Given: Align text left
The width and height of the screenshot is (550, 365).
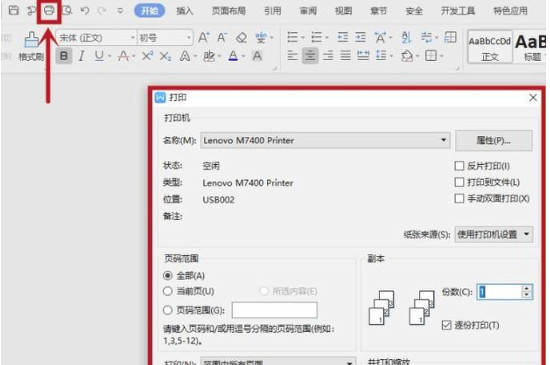Looking at the screenshot, I should point(293,55).
